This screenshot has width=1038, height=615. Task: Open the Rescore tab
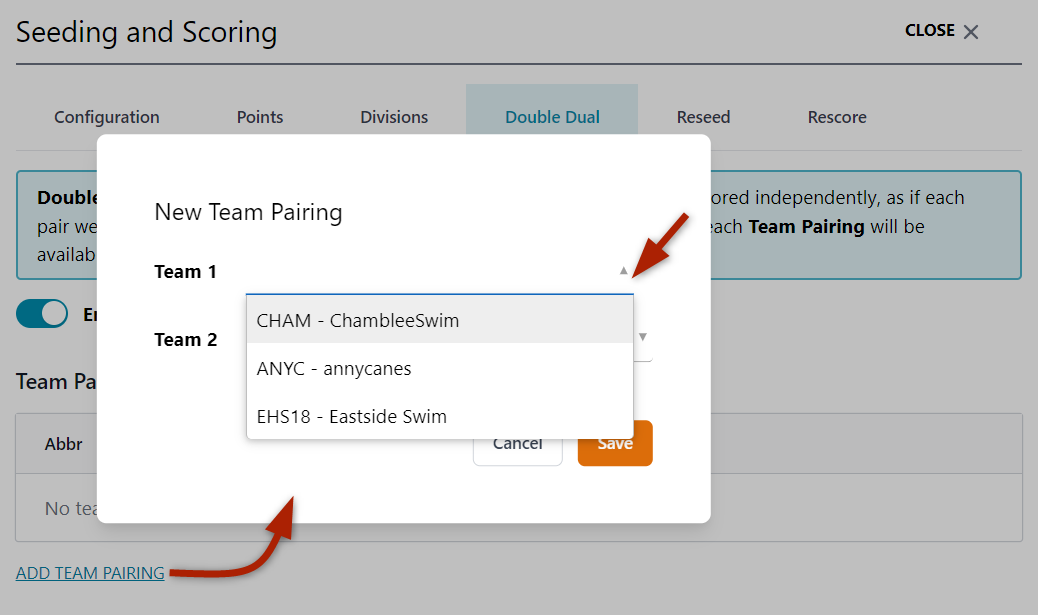836,117
